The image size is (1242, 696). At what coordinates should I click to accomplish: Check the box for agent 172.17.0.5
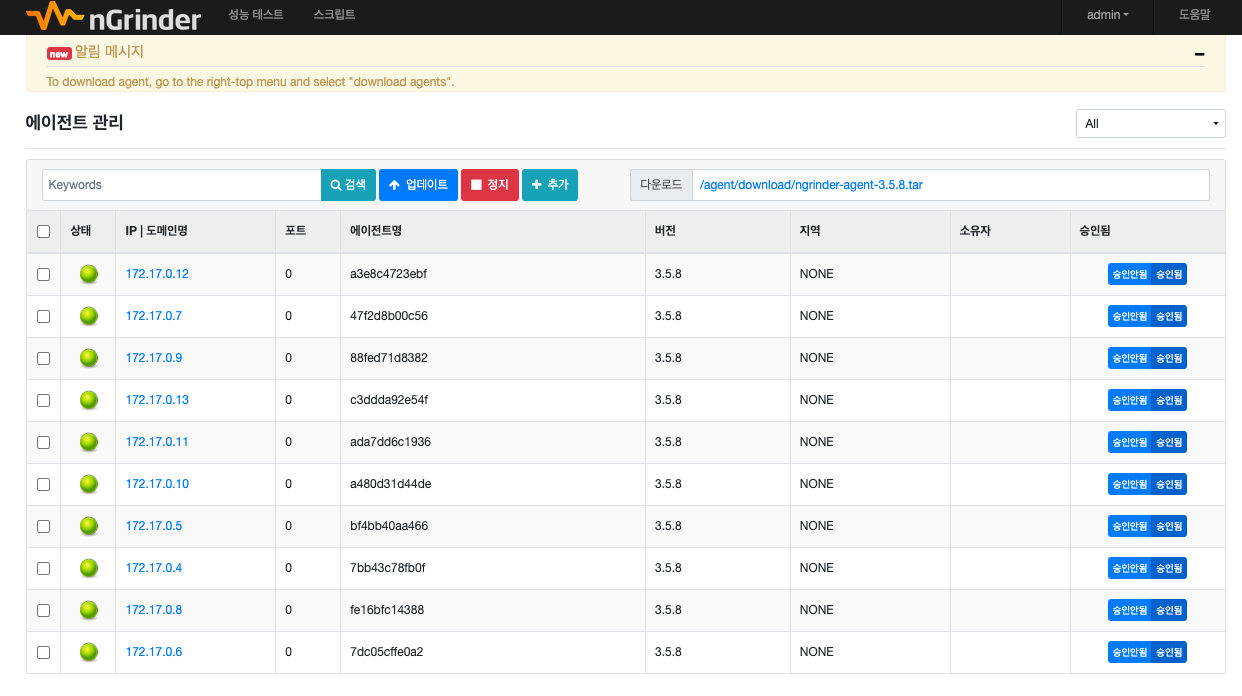coord(43,526)
